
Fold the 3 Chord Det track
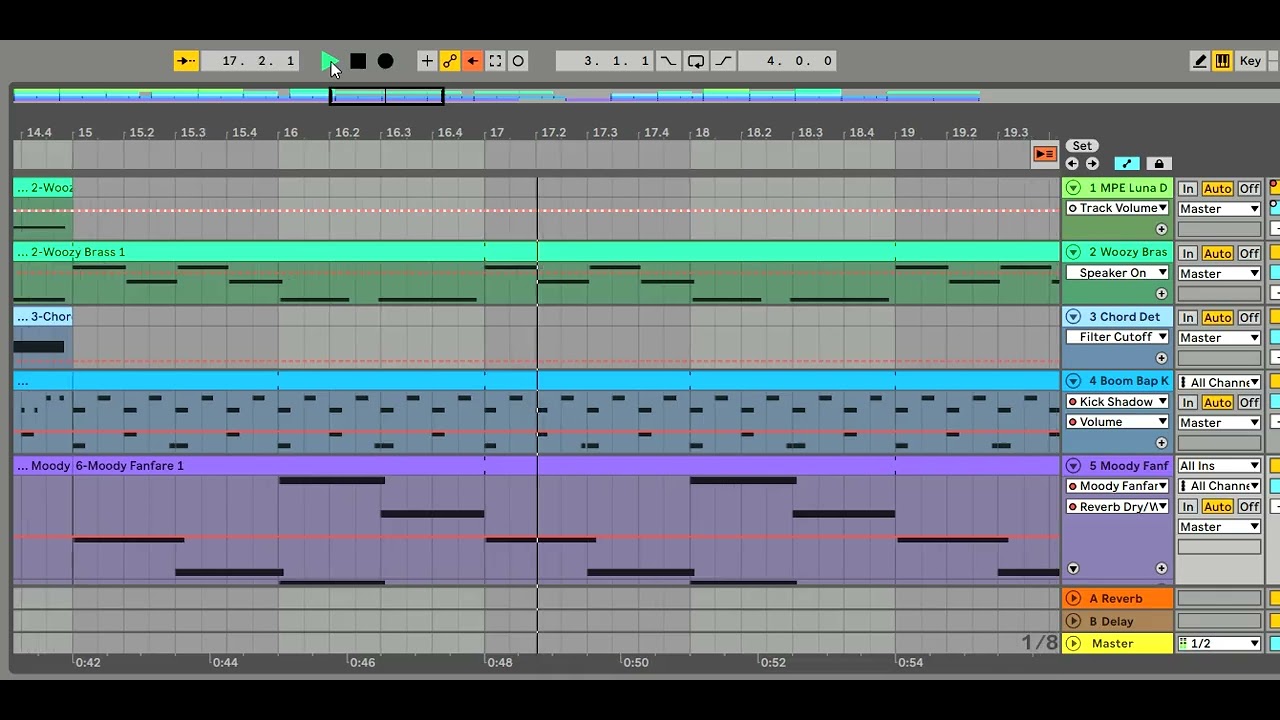coord(1073,317)
